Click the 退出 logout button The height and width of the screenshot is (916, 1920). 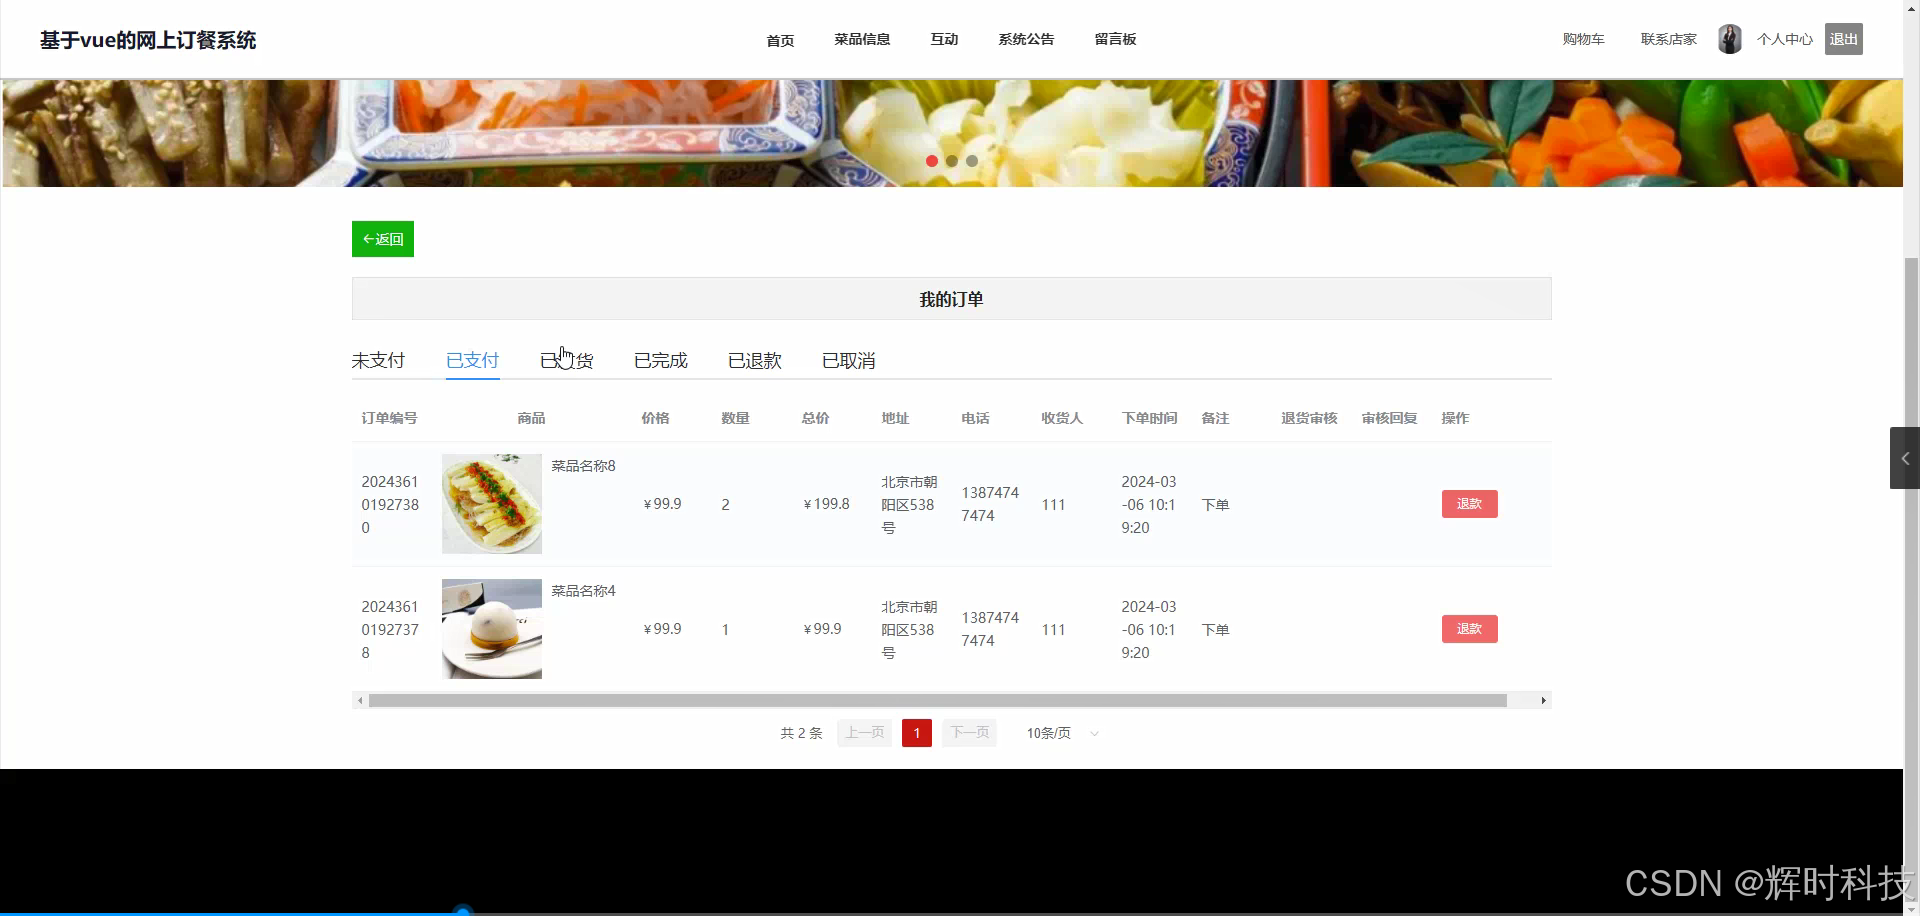(x=1843, y=39)
